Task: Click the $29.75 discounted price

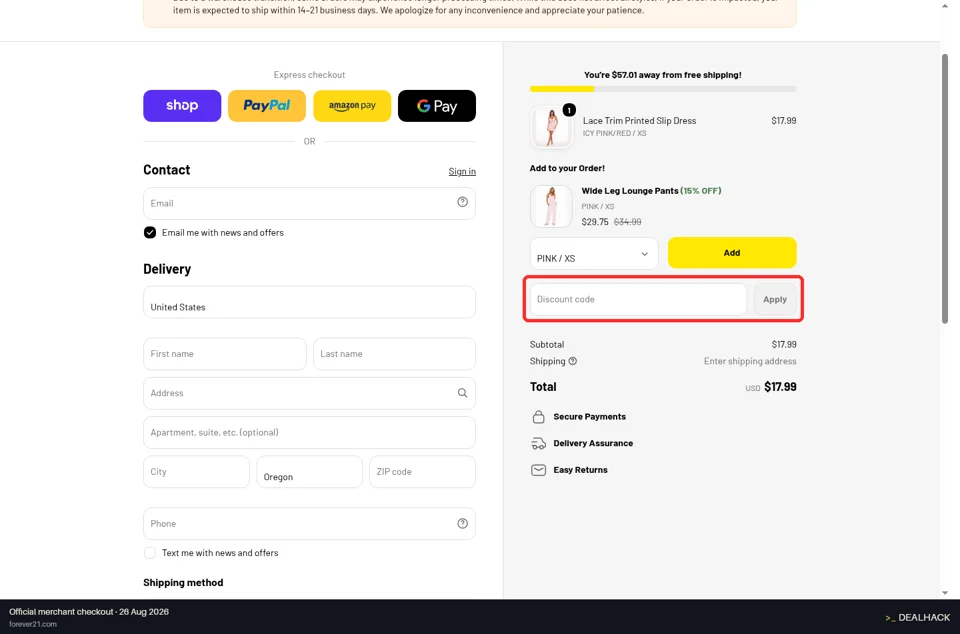Action: [595, 222]
